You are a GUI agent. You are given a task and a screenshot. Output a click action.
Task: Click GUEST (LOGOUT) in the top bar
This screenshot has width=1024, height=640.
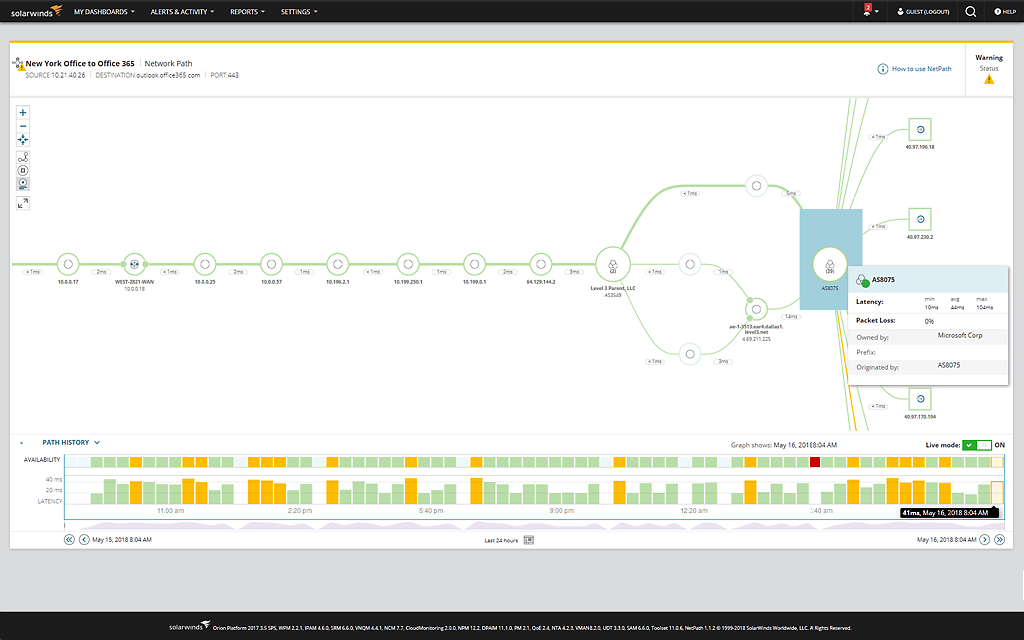pyautogui.click(x=921, y=11)
